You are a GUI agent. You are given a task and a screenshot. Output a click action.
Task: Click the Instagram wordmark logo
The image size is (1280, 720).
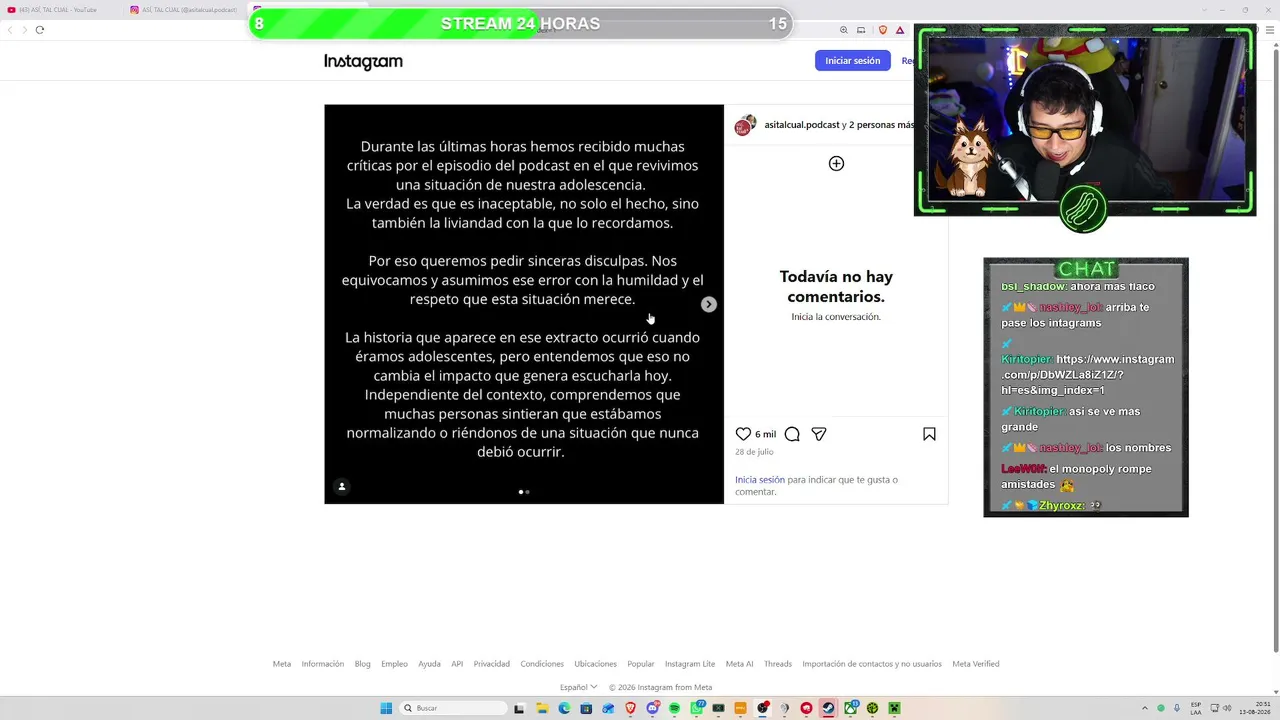coord(363,61)
